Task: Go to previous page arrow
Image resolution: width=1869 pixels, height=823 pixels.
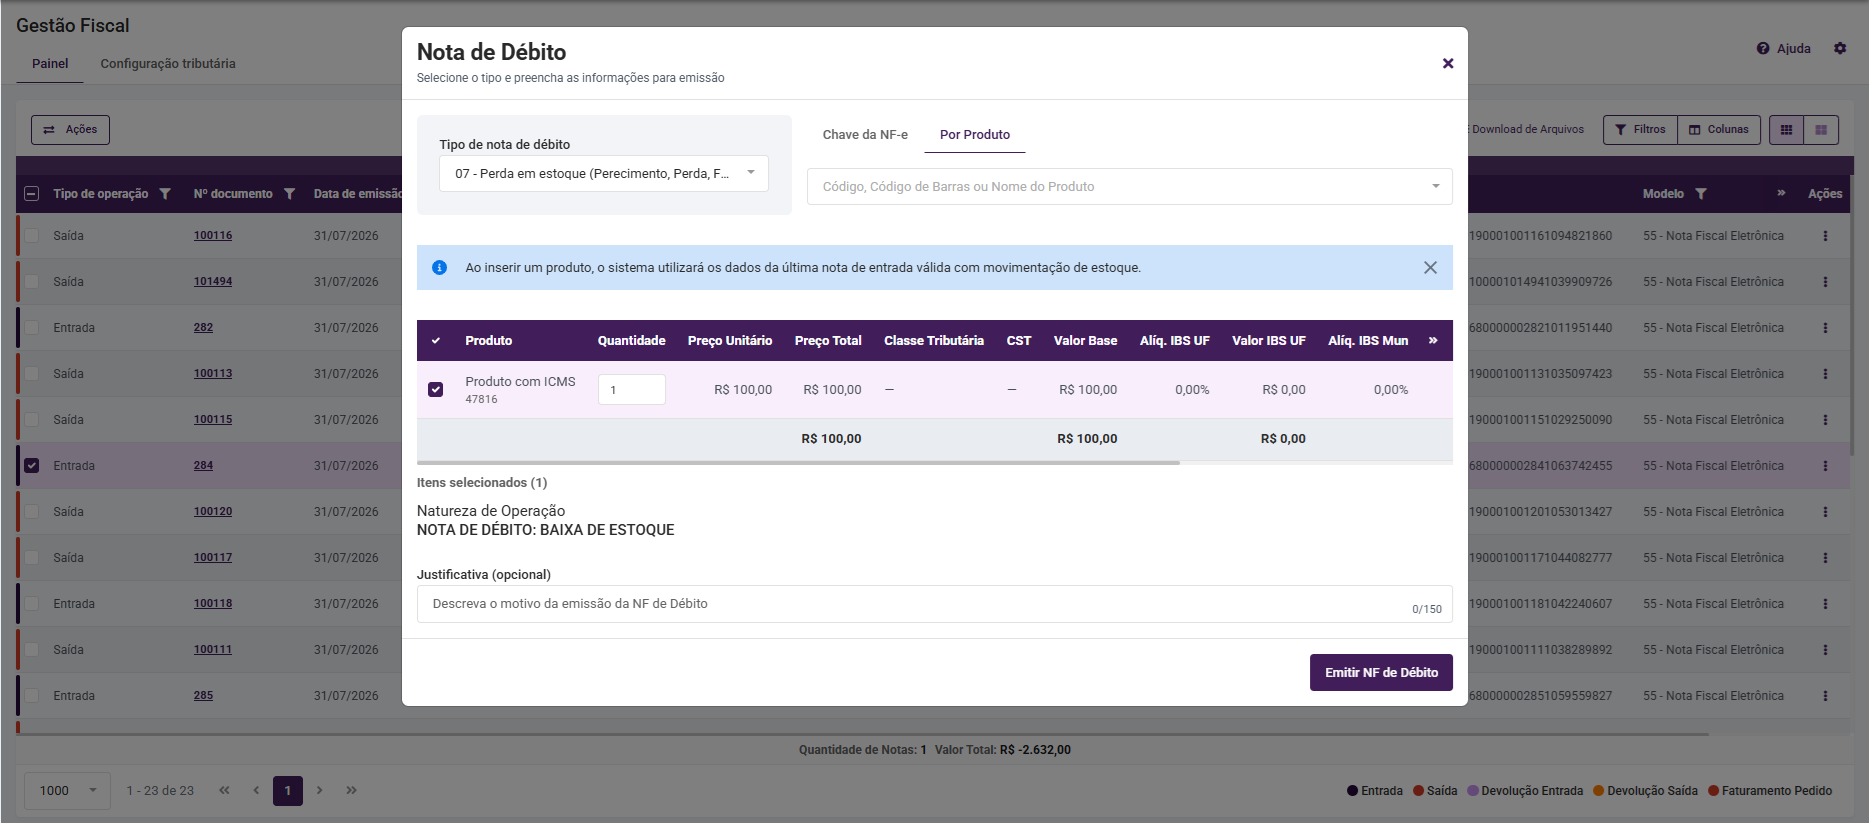Action: (256, 790)
